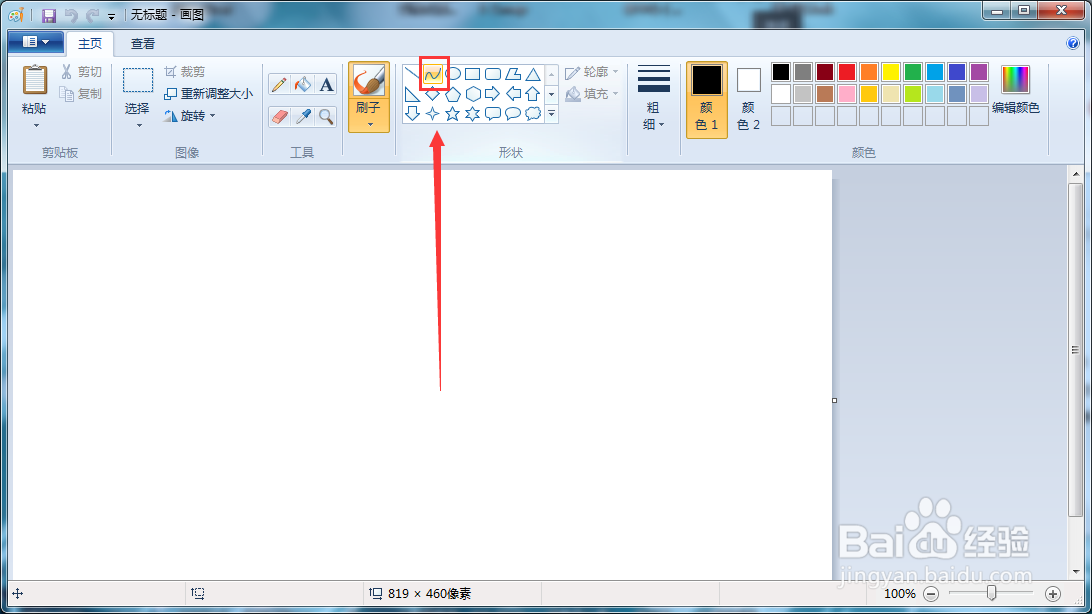Viewport: 1092px width, 614px height.
Task: Open the Outline (轮廓) dropdown
Action: pyautogui.click(x=592, y=72)
